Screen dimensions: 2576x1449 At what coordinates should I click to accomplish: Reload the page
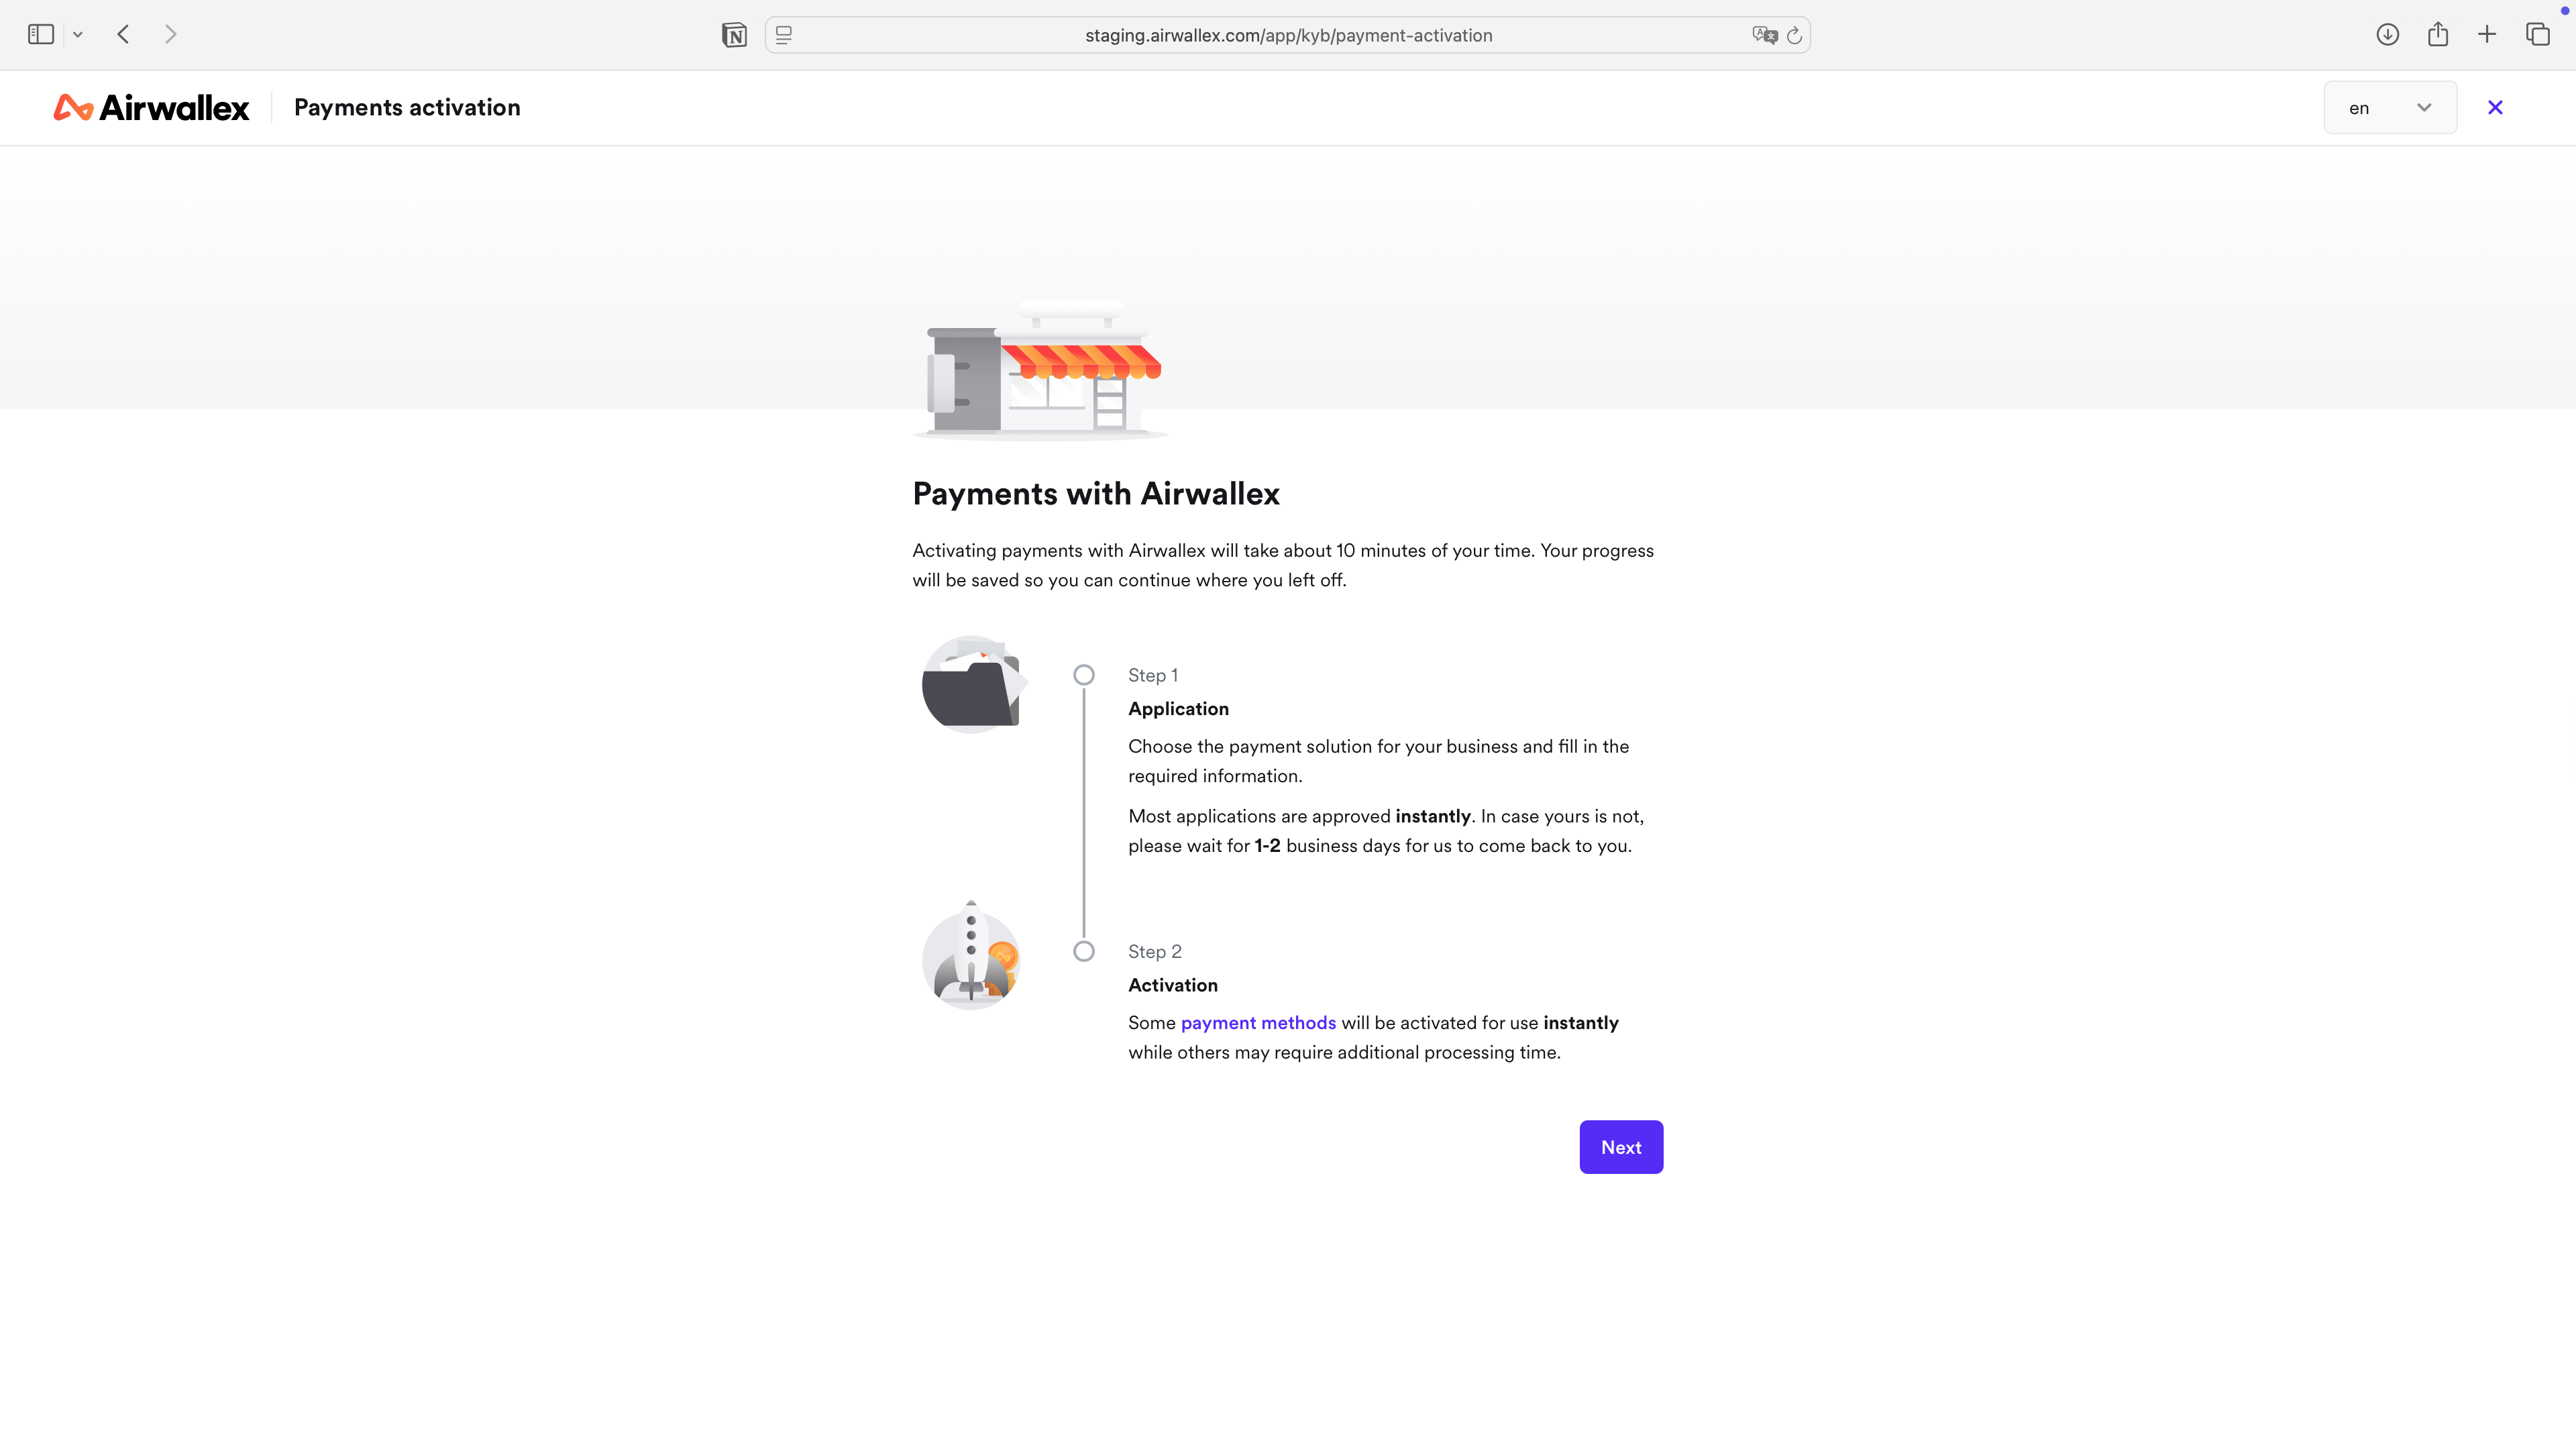pyautogui.click(x=1795, y=34)
